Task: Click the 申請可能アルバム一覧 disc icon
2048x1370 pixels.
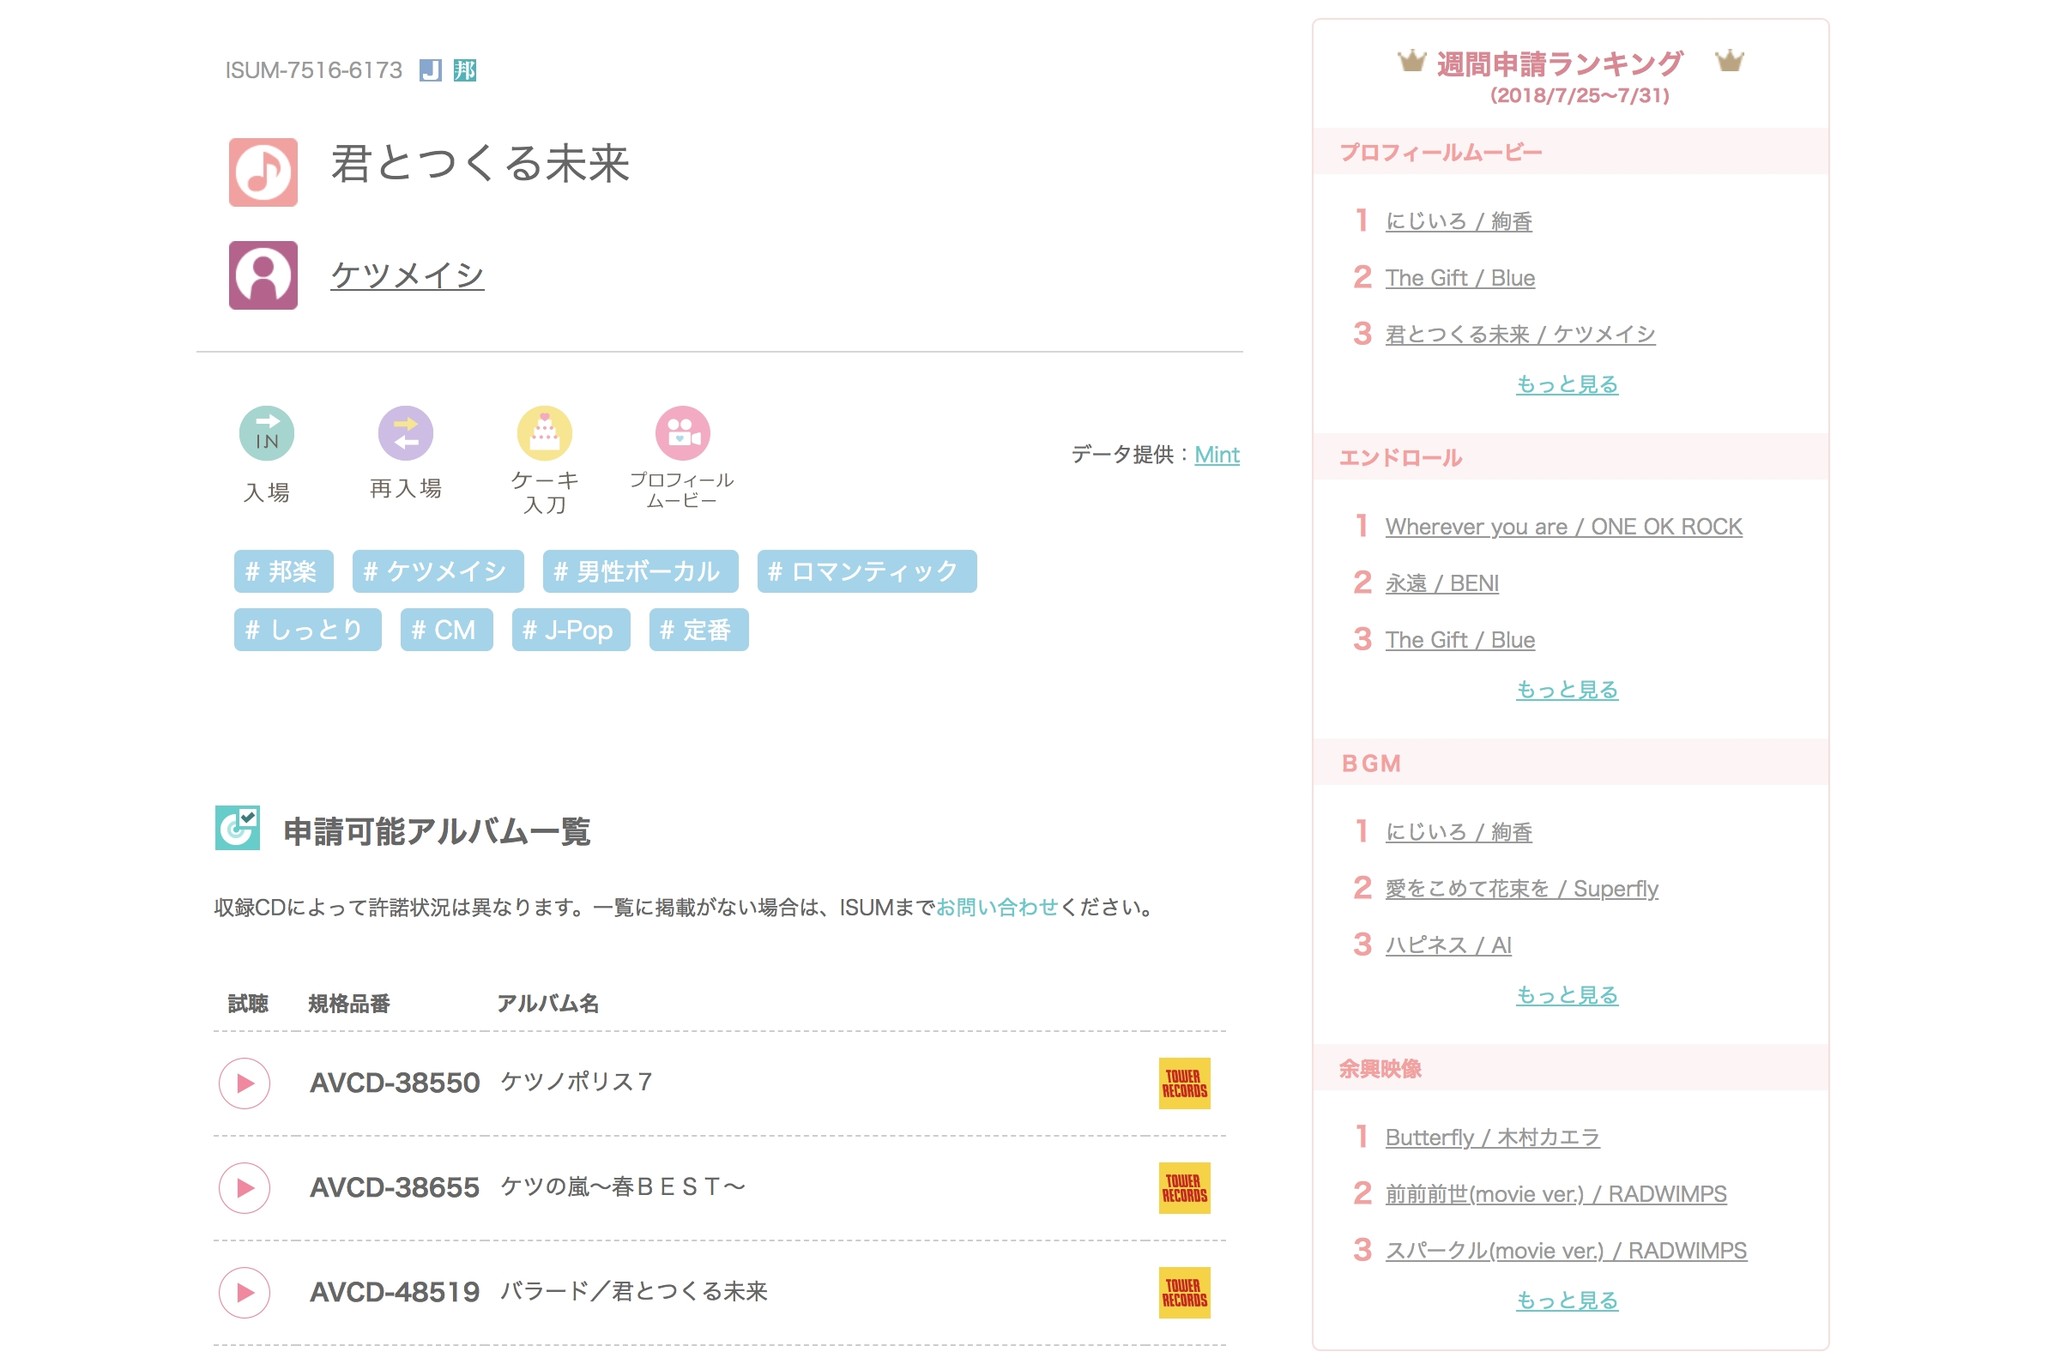Action: (237, 828)
